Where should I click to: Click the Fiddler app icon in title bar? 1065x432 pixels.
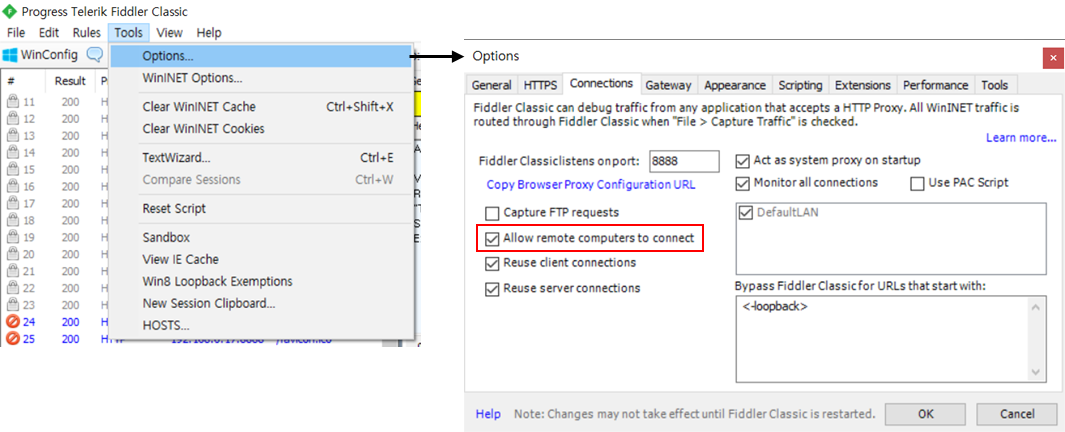(x=10, y=12)
